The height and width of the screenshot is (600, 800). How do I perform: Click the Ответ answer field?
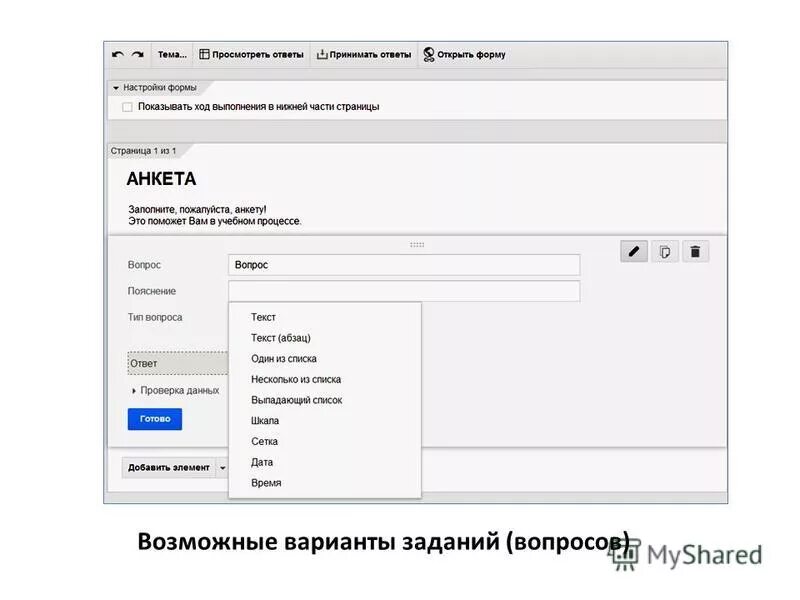pyautogui.click(x=178, y=363)
